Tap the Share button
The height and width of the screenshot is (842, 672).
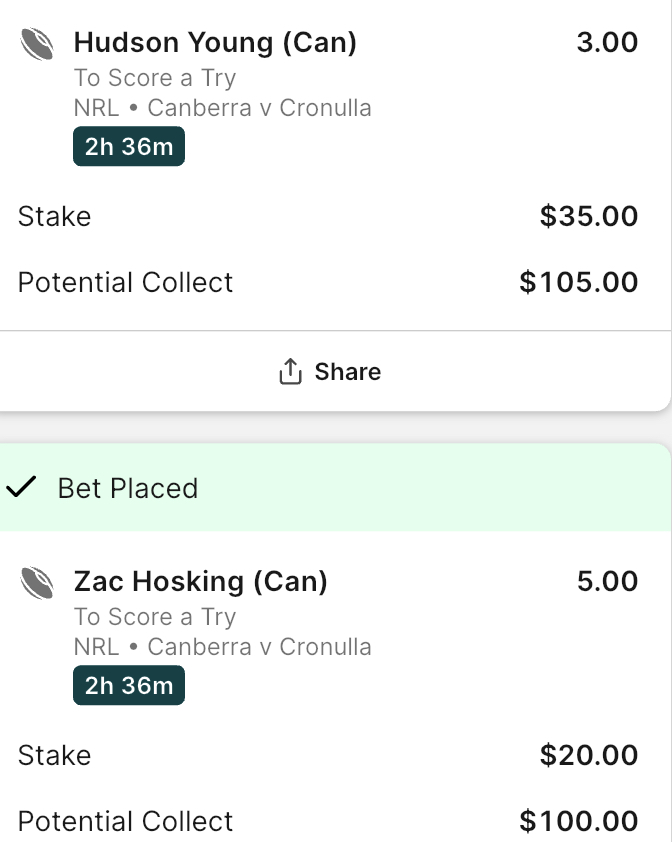coord(330,372)
